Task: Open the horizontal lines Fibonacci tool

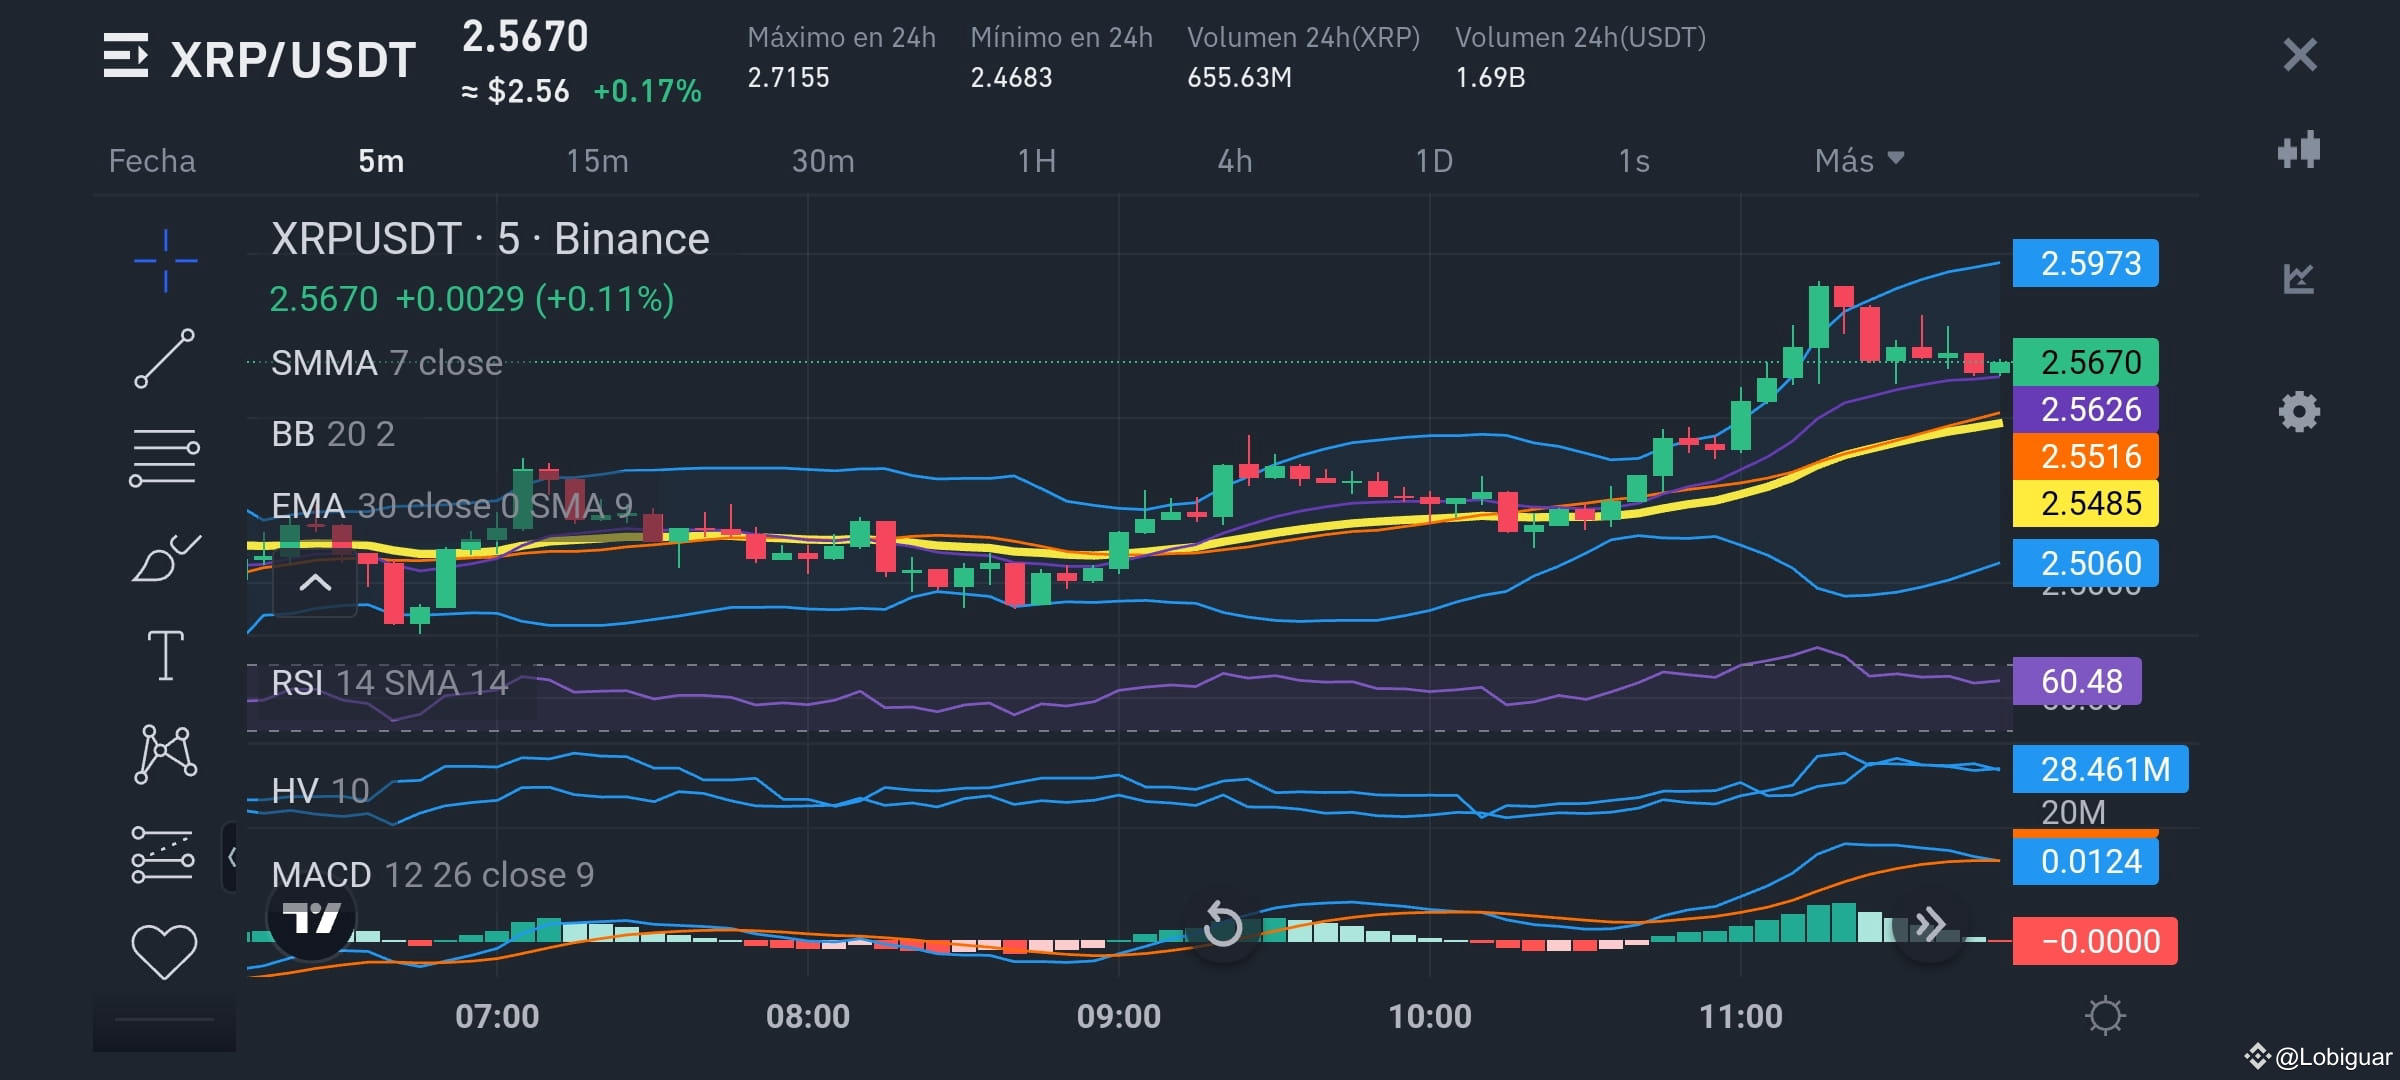Action: (165, 457)
